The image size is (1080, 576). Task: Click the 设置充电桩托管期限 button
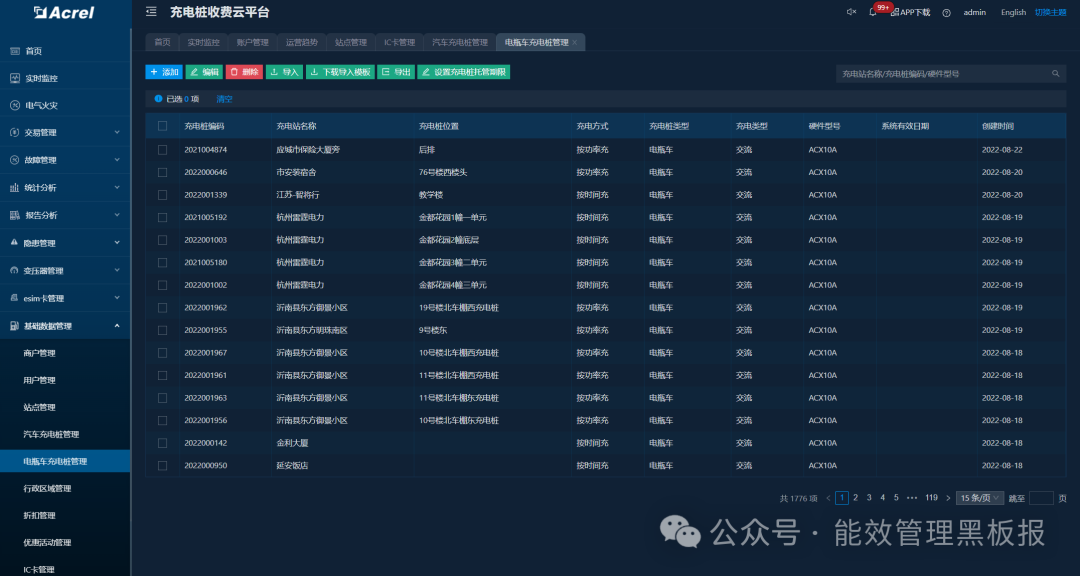(464, 72)
